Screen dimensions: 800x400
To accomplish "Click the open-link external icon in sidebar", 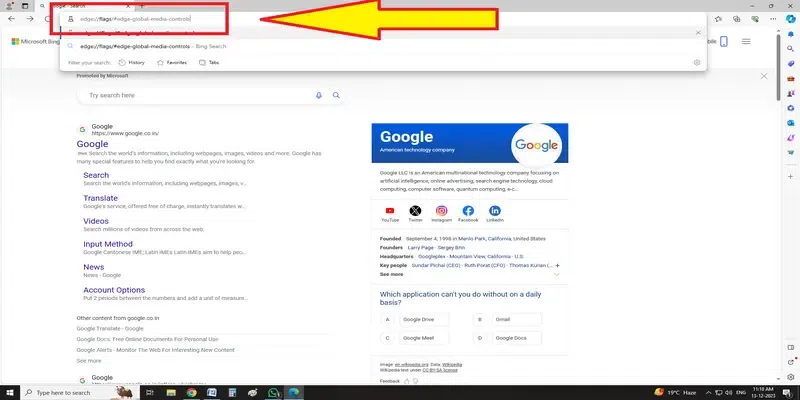I will pos(791,363).
